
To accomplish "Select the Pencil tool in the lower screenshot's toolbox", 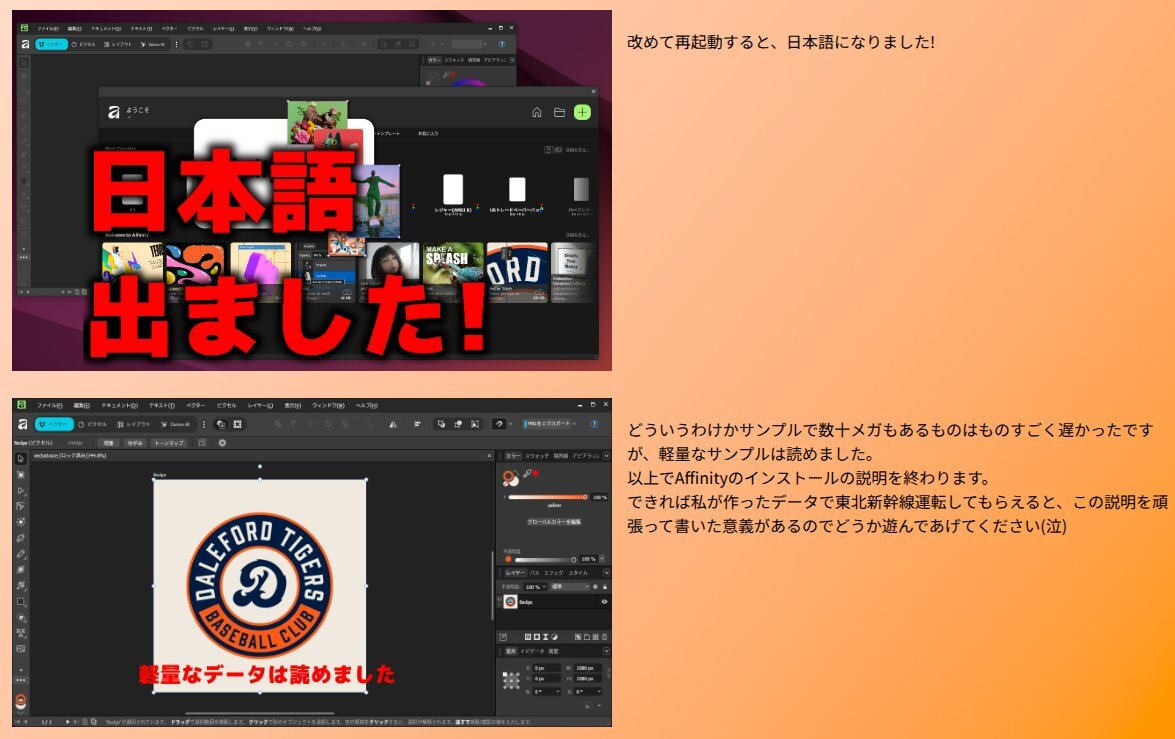I will point(21,554).
